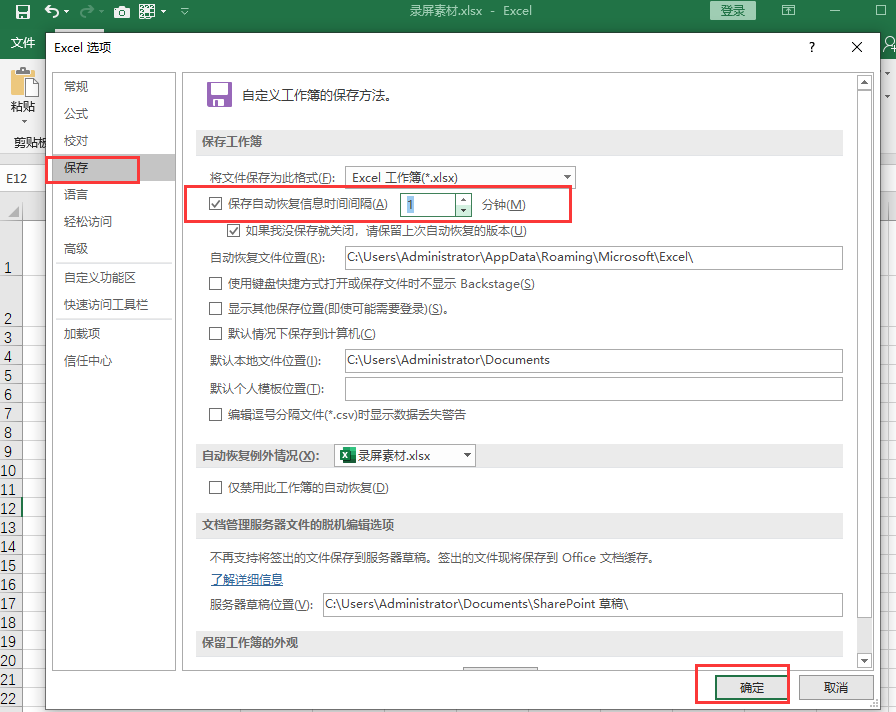The height and width of the screenshot is (712, 896).
Task: Open the 了解详细信息 link
Action: (247, 579)
